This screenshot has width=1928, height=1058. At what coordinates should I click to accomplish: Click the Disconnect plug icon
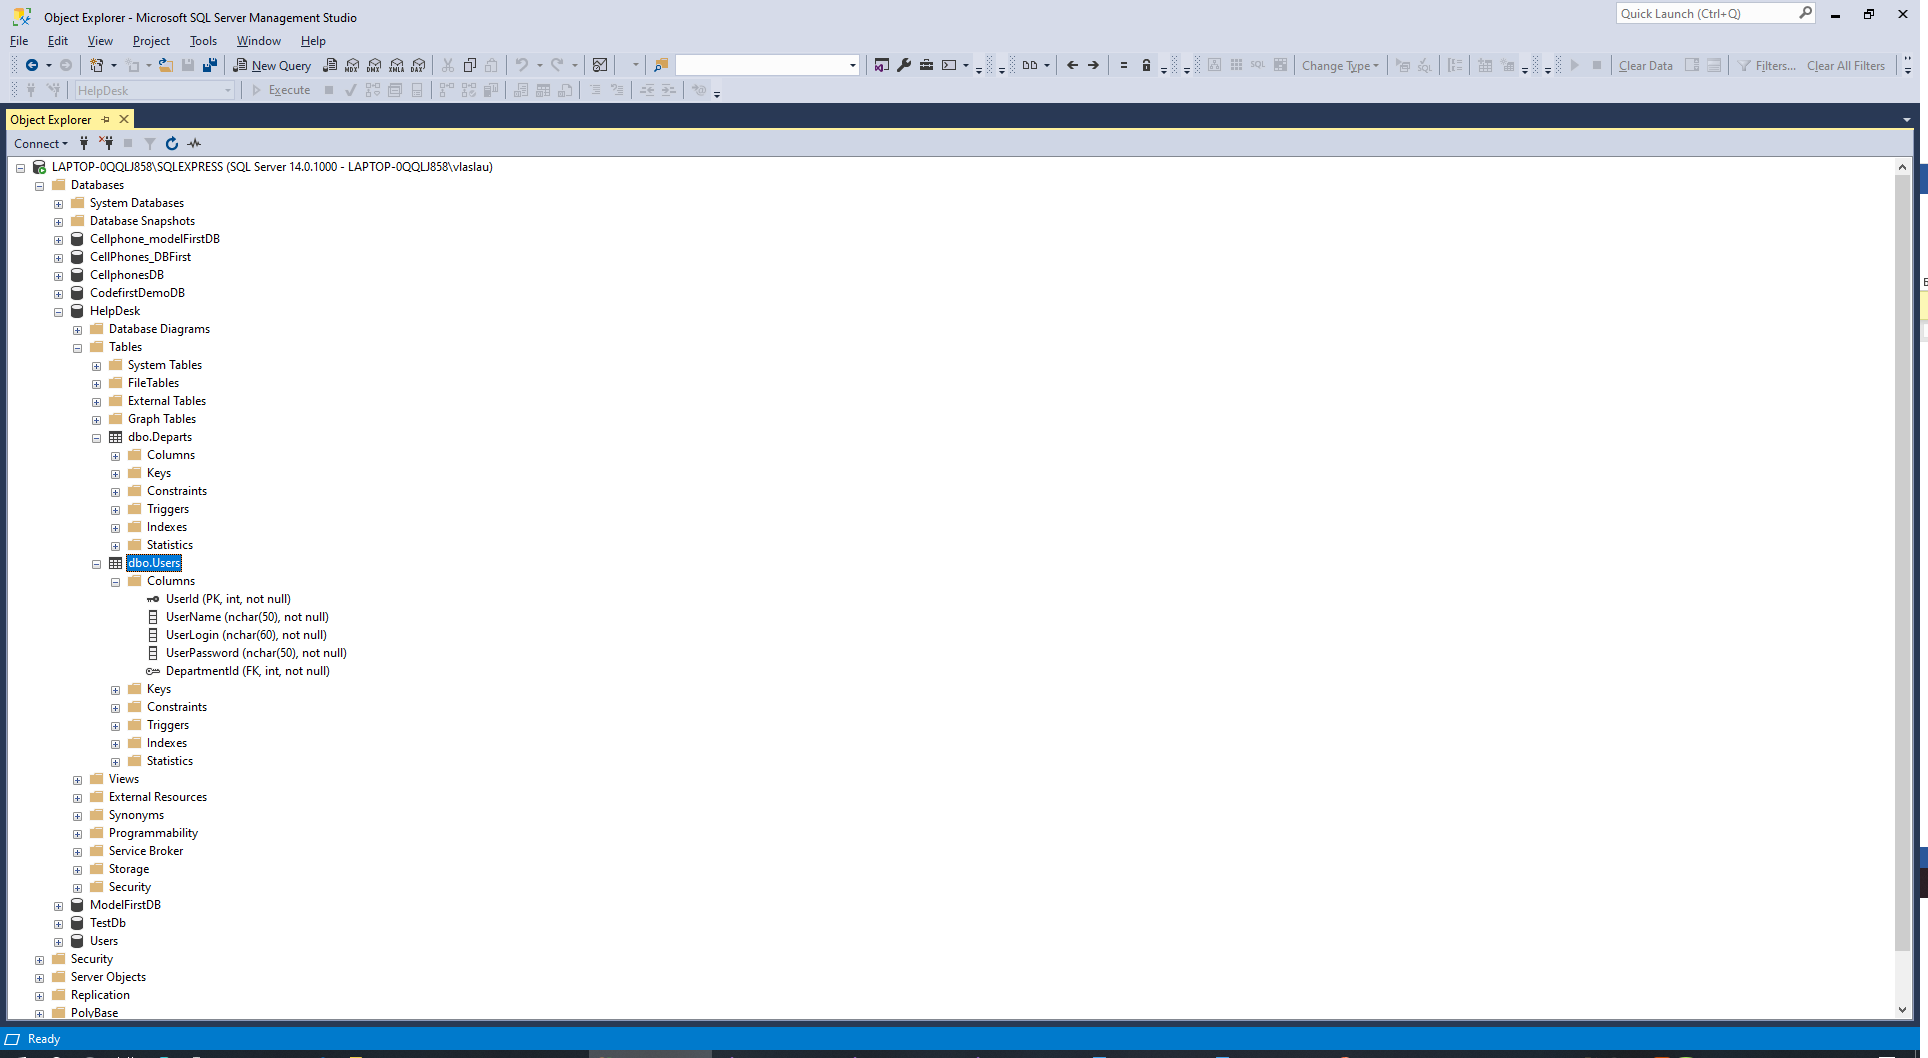(106, 143)
